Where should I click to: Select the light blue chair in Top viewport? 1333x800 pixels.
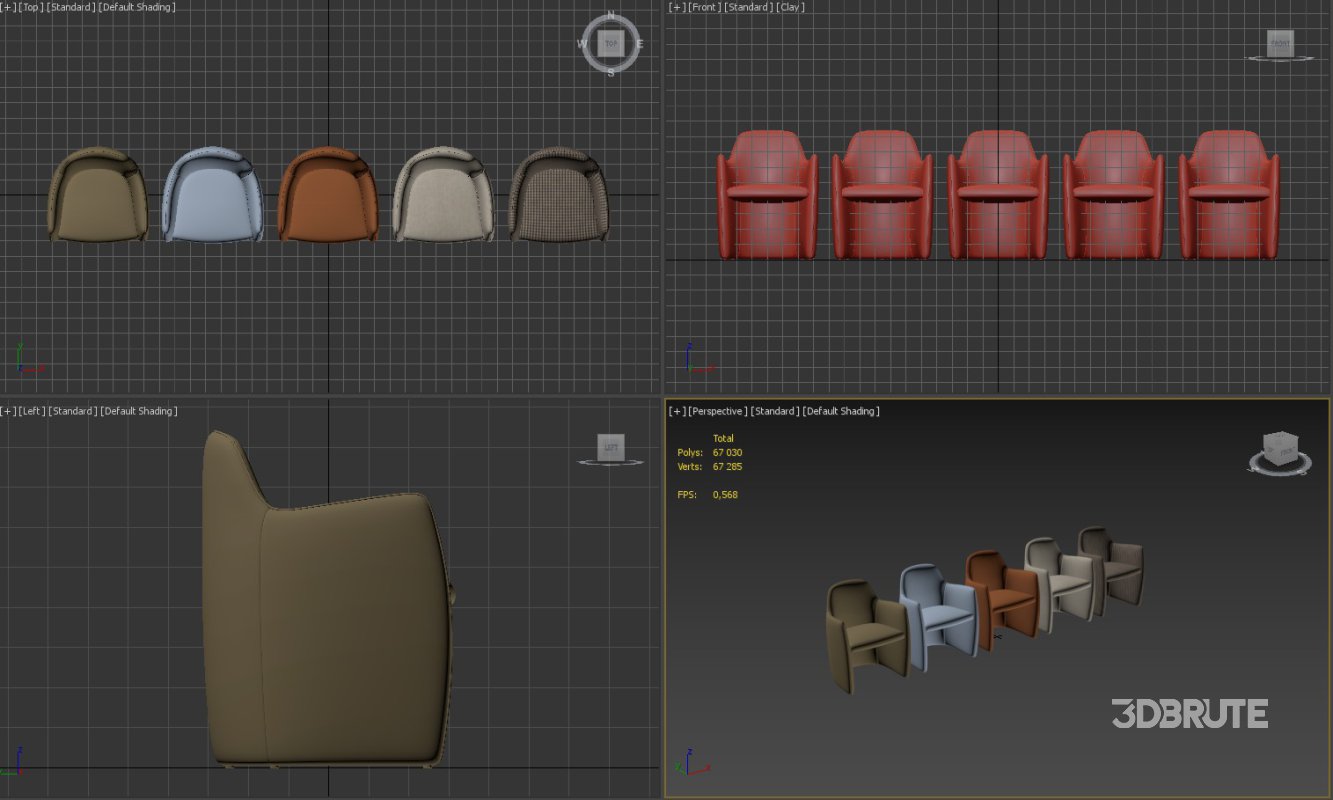pos(212,200)
